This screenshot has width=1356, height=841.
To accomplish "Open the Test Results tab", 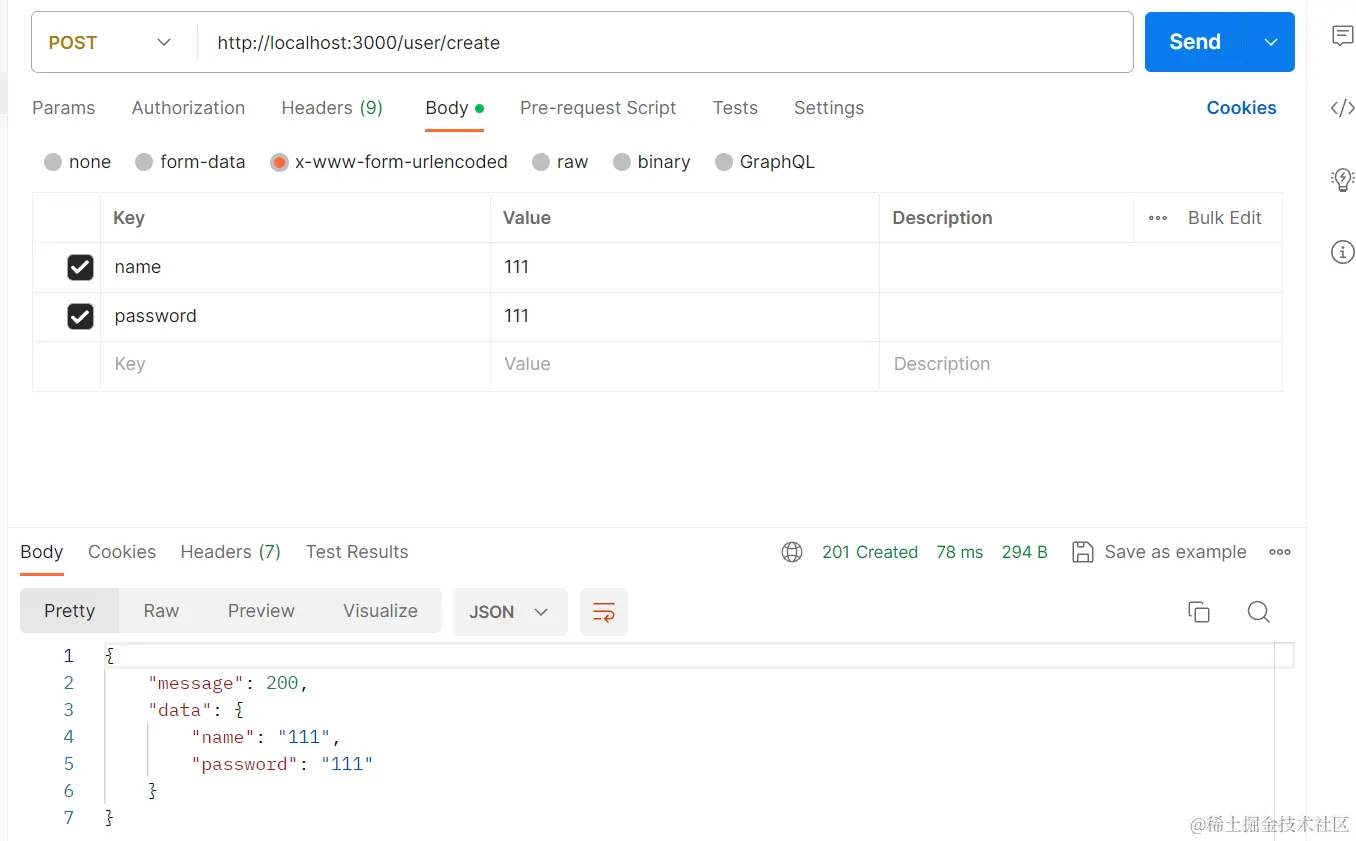I will point(357,552).
